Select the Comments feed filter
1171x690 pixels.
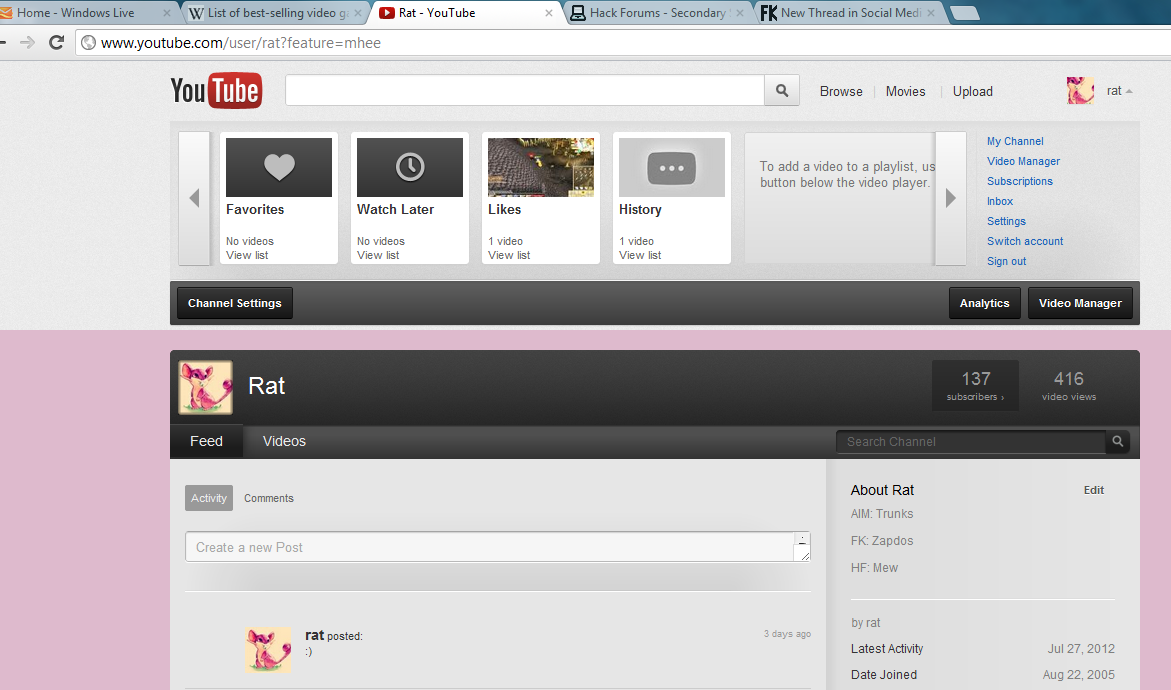point(269,498)
